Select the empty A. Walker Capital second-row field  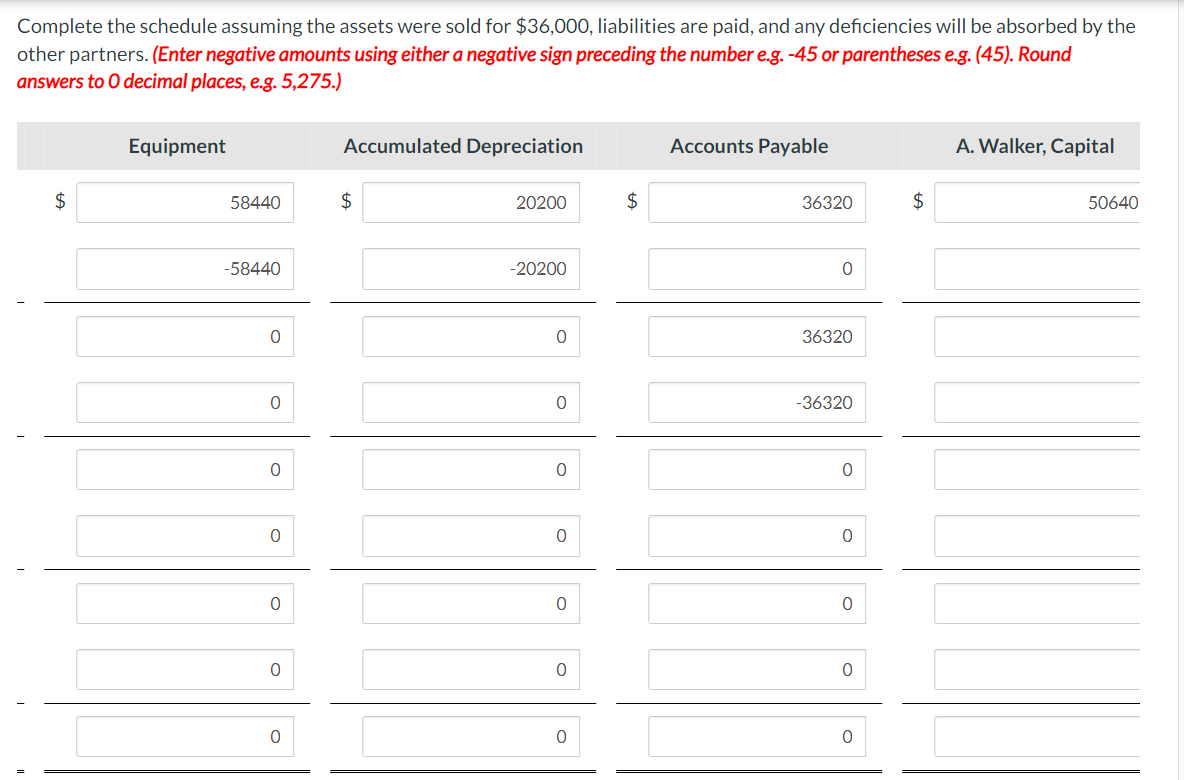coord(1035,268)
